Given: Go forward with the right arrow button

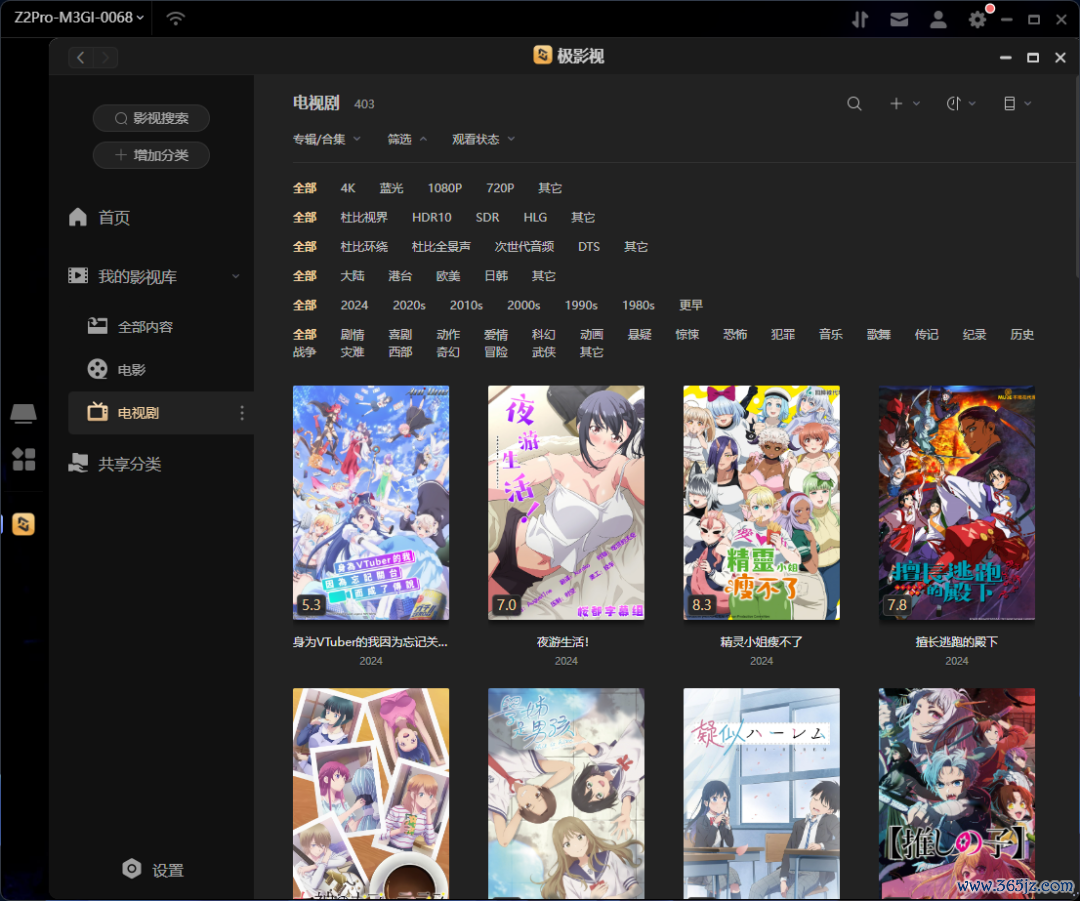Looking at the screenshot, I should pos(105,57).
